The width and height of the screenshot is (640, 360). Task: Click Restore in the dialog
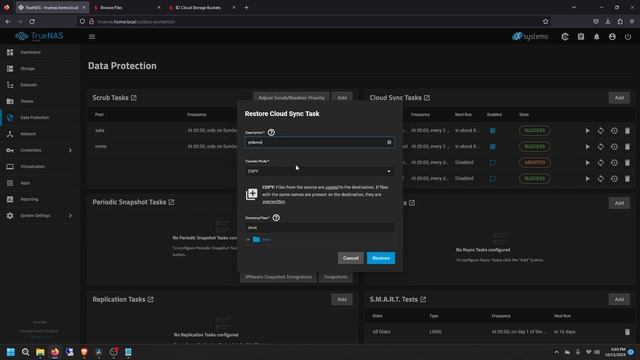pyautogui.click(x=381, y=258)
